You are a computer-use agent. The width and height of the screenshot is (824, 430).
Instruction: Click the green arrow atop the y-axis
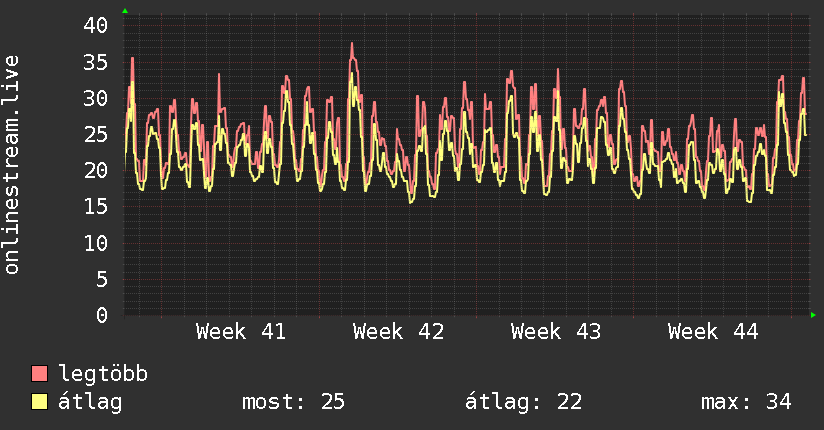pyautogui.click(x=125, y=11)
